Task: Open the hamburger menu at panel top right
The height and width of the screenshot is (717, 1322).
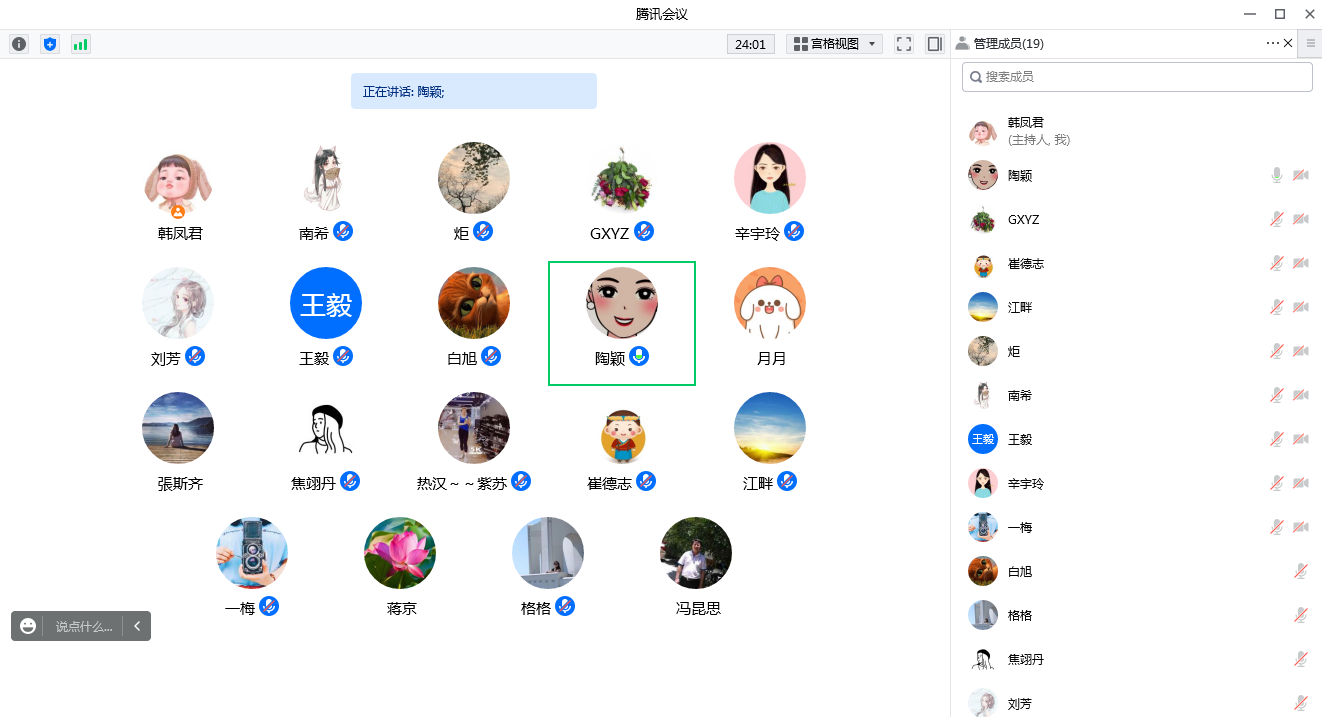Action: [x=1310, y=43]
